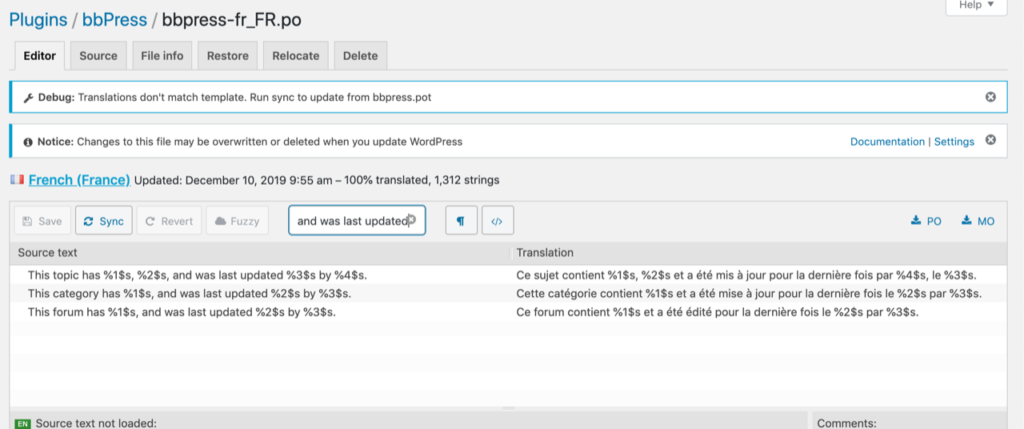This screenshot has width=1024, height=429.
Task: Download the PO file
Action: (x=926, y=221)
